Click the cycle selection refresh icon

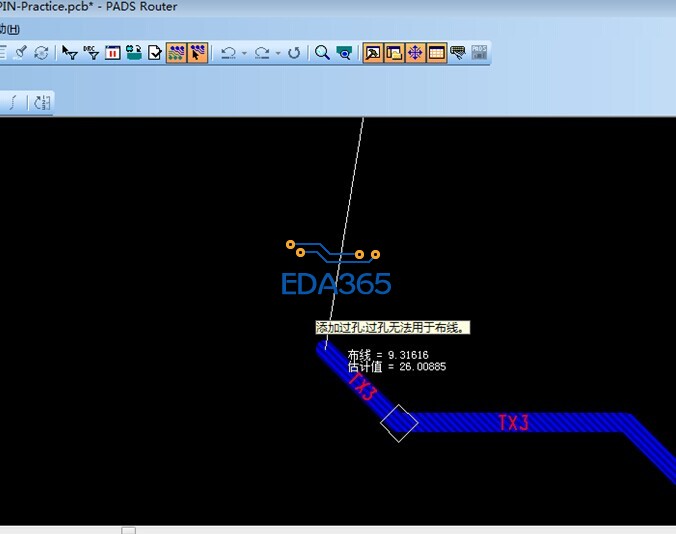[x=41, y=53]
